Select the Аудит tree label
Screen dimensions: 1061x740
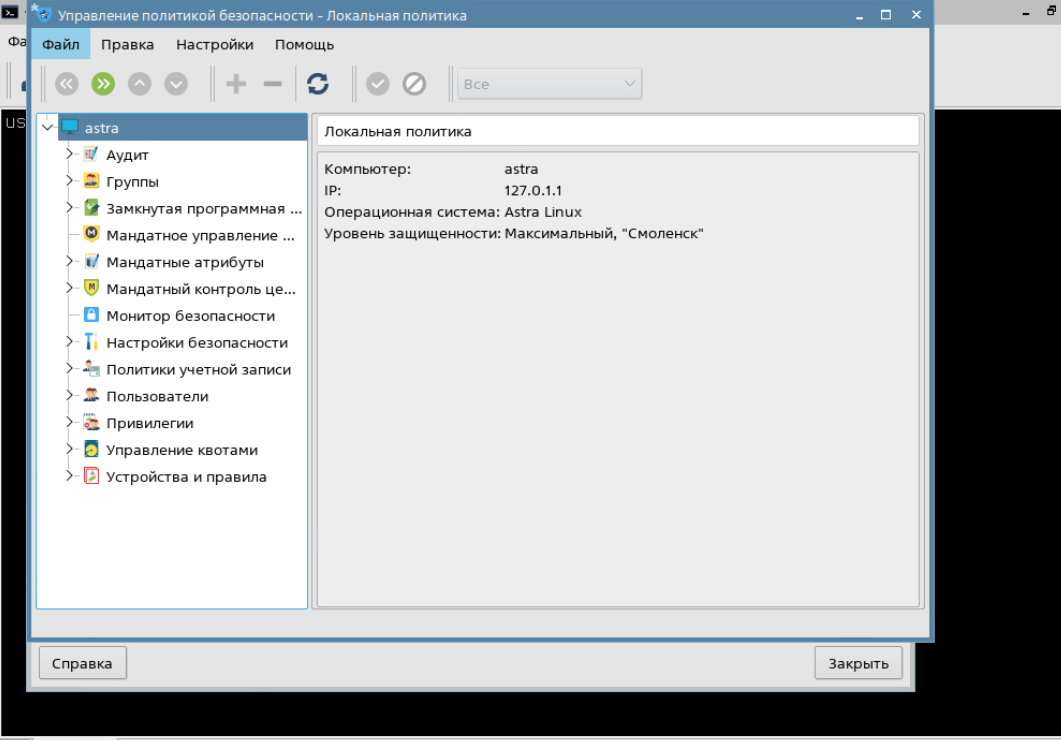pos(127,155)
